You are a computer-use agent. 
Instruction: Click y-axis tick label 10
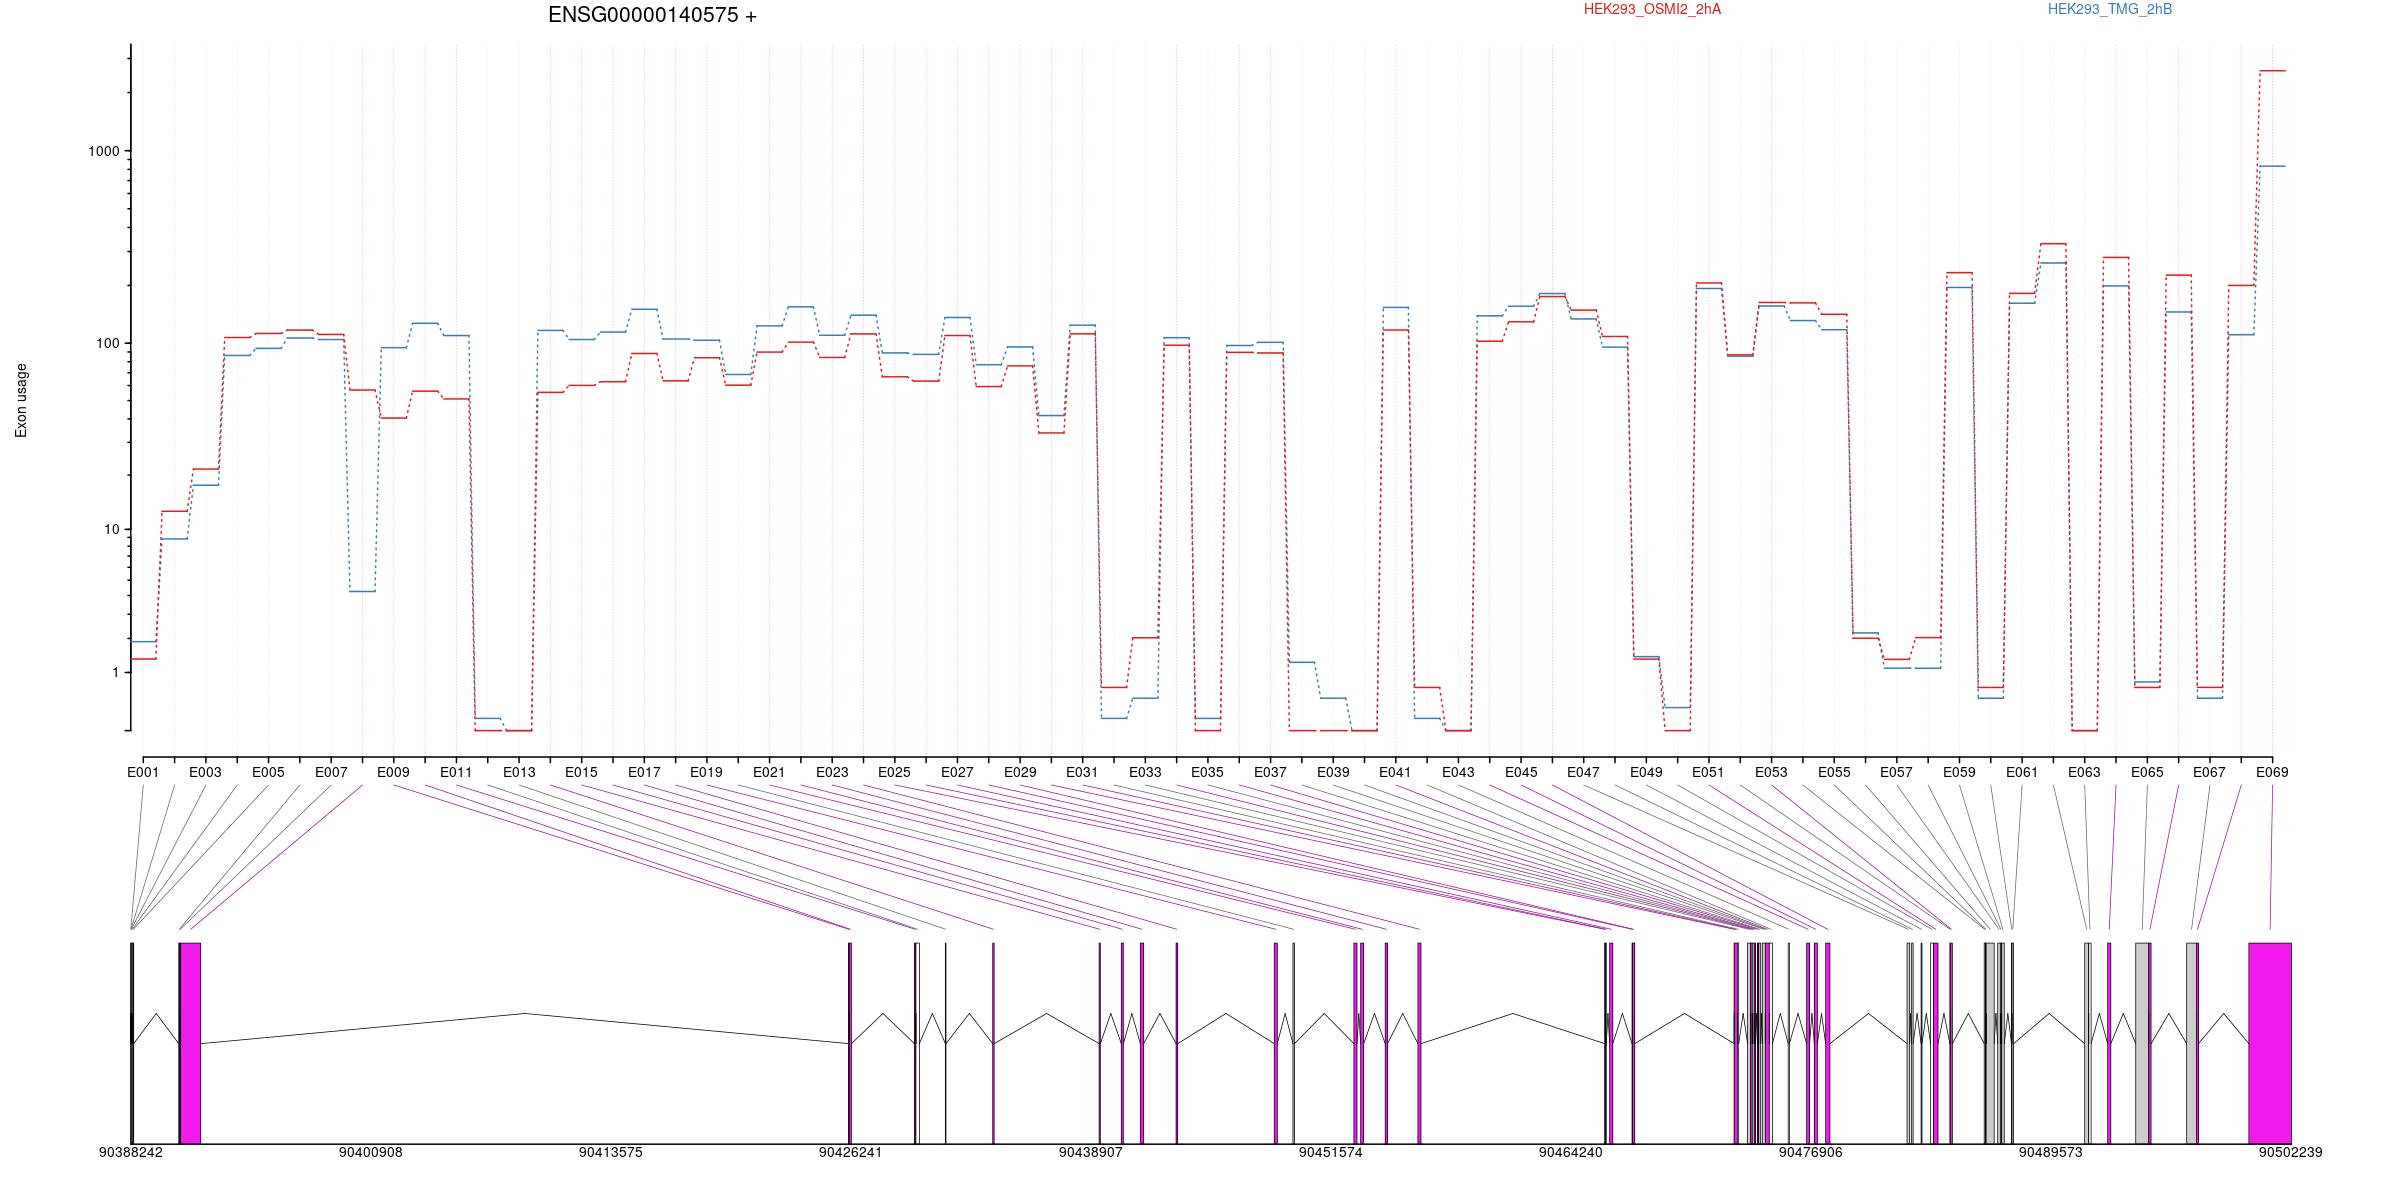pos(111,529)
